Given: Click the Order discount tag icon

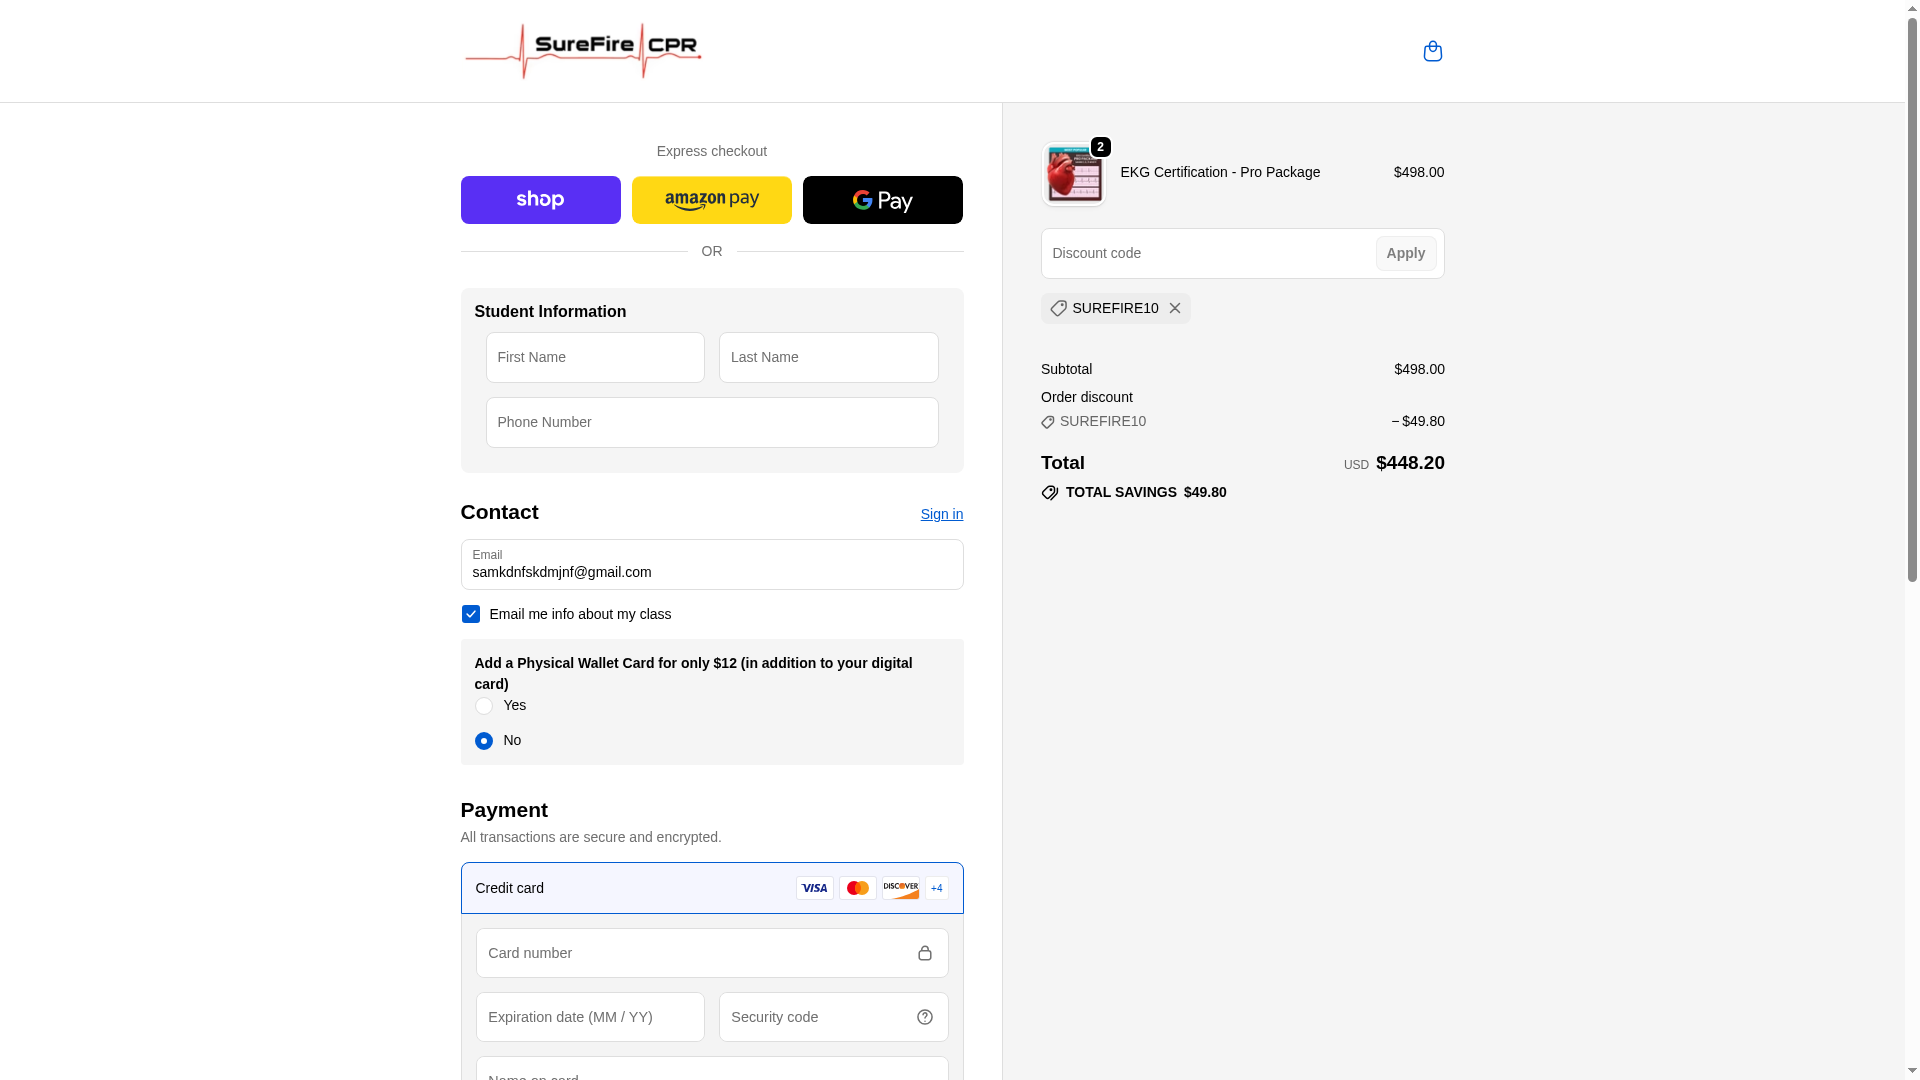Looking at the screenshot, I should tap(1047, 422).
